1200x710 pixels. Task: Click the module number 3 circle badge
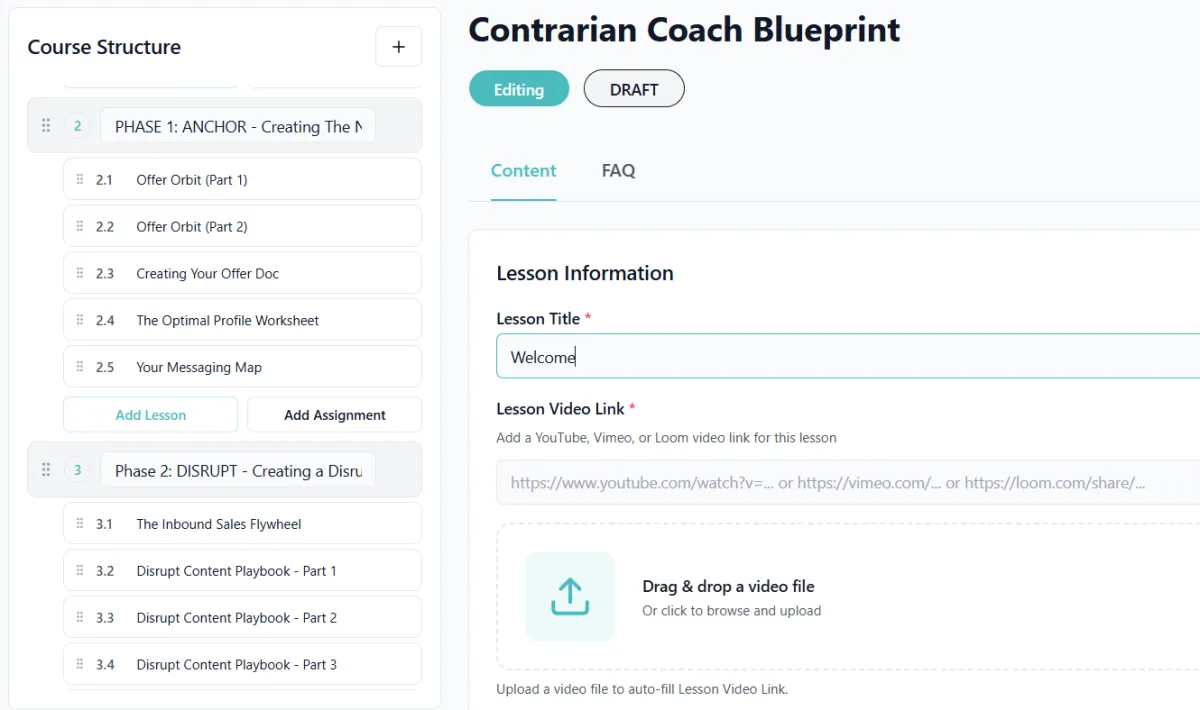[77, 470]
